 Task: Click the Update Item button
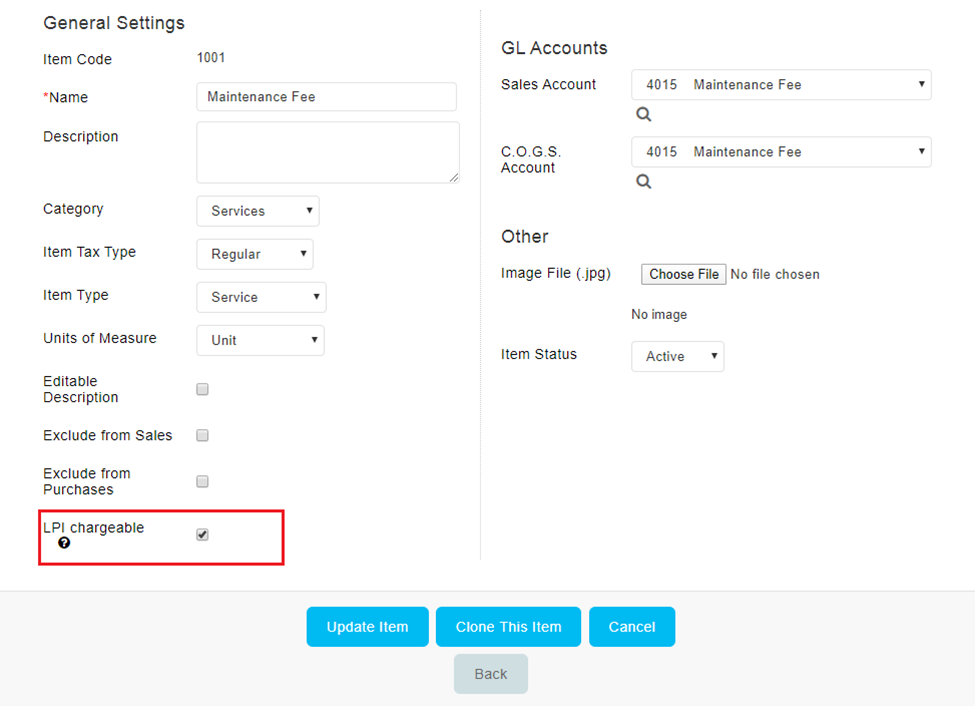[x=367, y=627]
